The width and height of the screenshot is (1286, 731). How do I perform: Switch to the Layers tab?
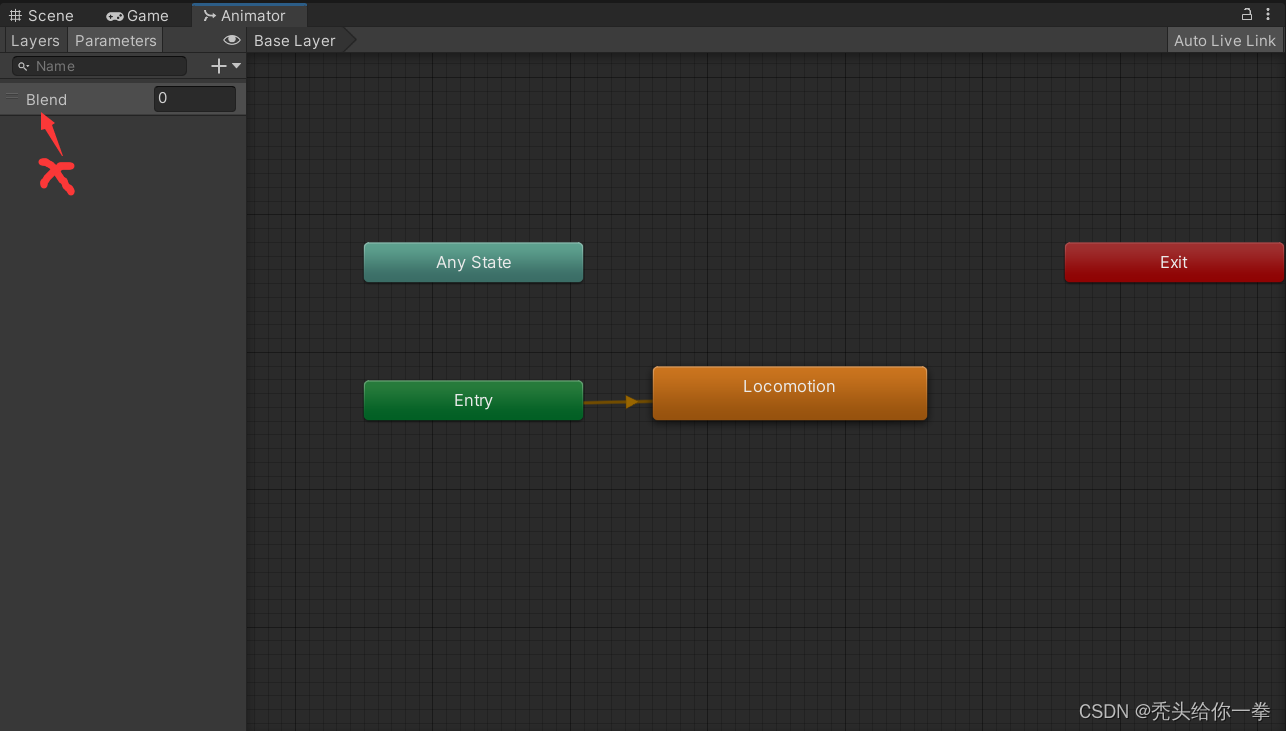(x=35, y=40)
